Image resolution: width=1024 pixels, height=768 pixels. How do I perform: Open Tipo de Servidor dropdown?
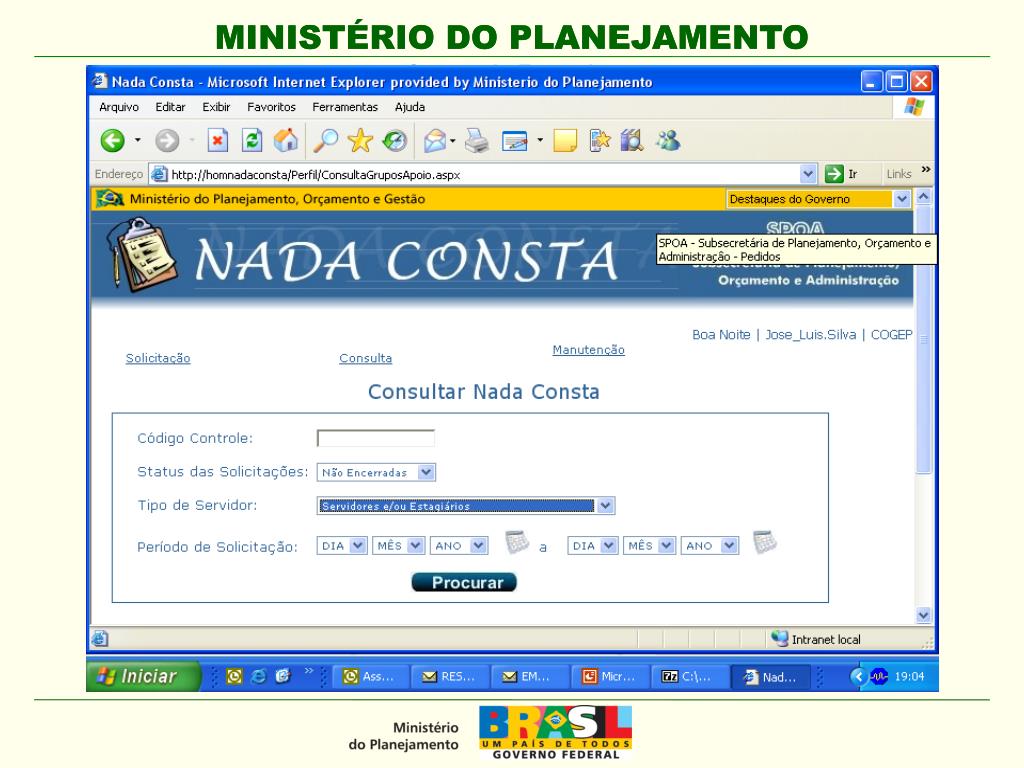point(605,505)
